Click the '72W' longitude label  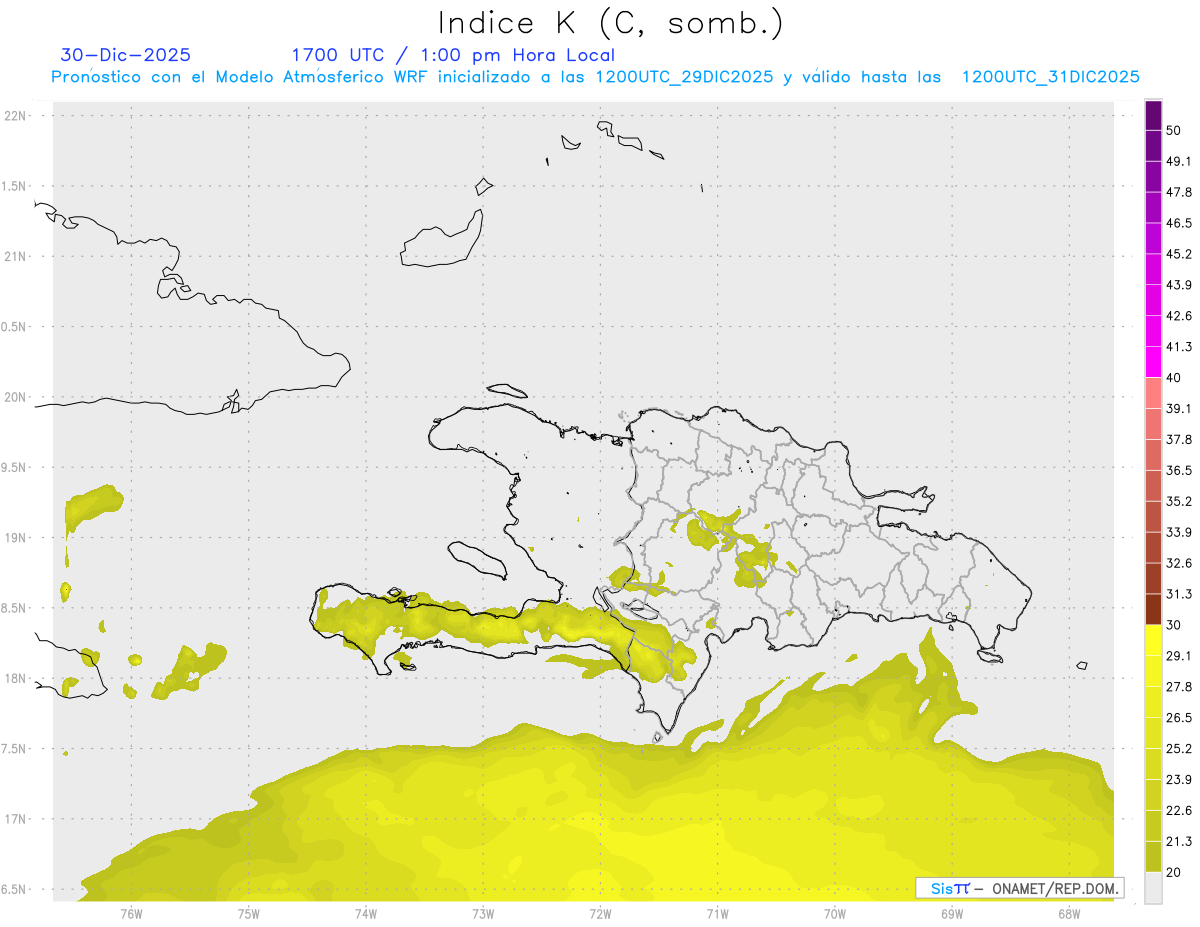600,914
